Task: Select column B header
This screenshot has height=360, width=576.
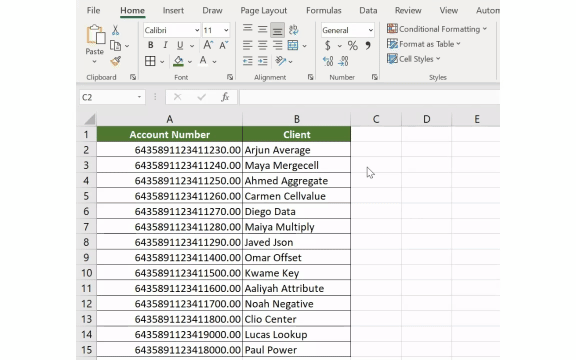Action: click(x=296, y=119)
